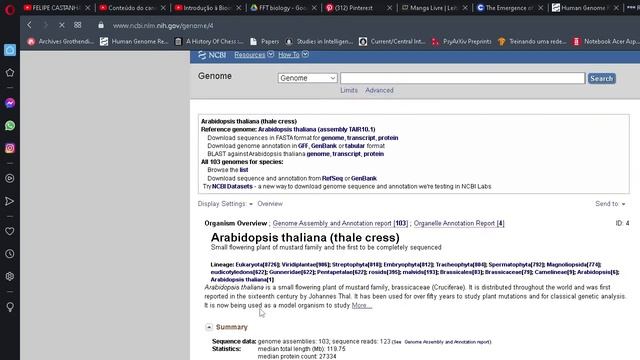Collapse the Summary section
640x360 pixels.
coord(209,327)
